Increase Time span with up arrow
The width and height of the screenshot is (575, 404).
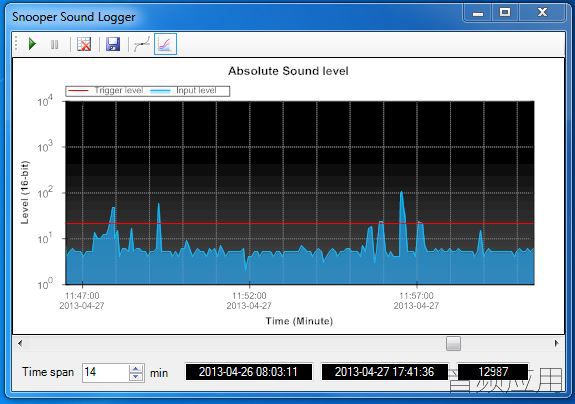pyautogui.click(x=136, y=369)
